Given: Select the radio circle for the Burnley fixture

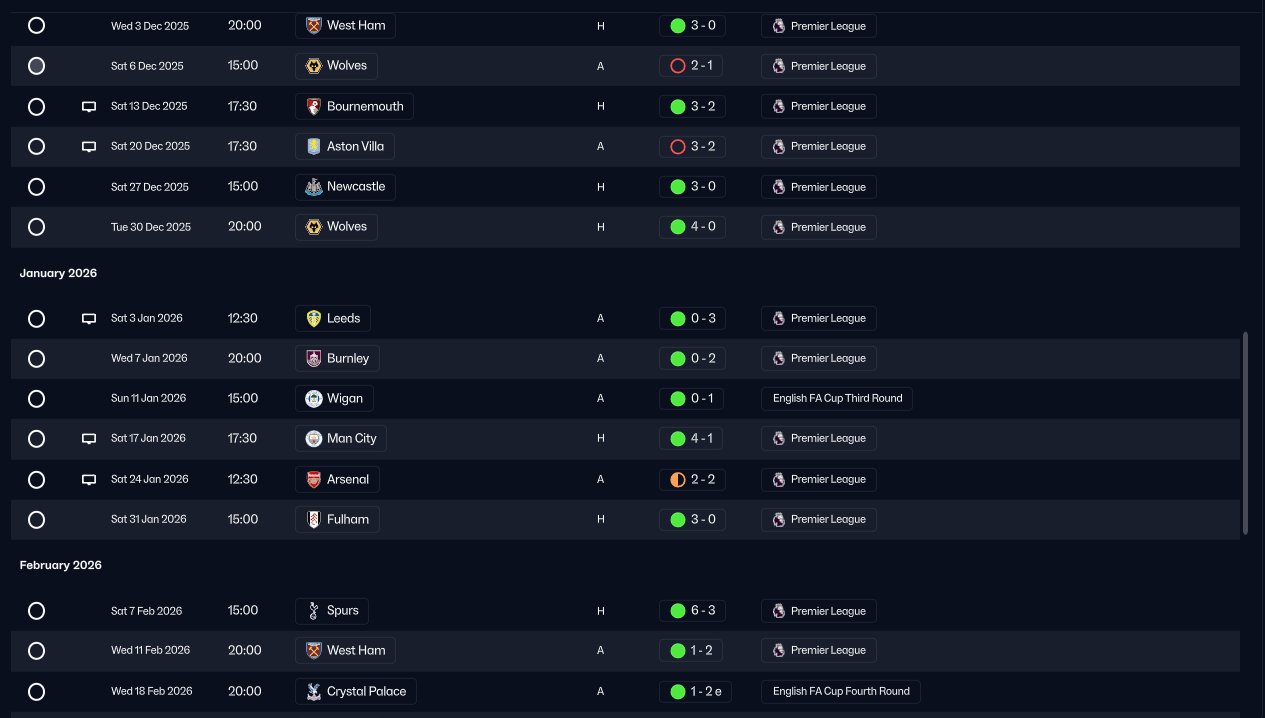Looking at the screenshot, I should coord(36,358).
